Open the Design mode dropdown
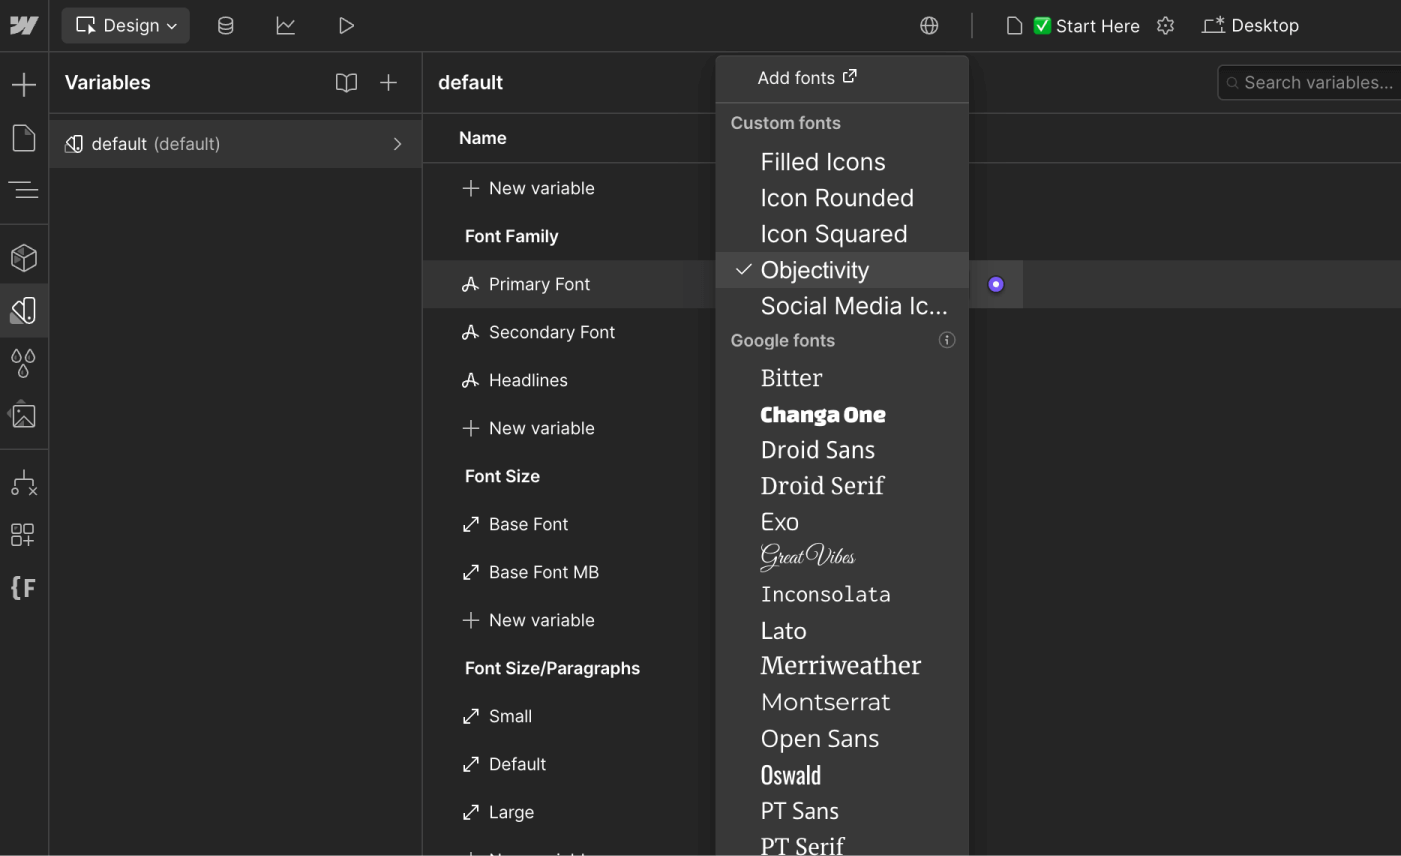This screenshot has width=1401, height=856. tap(125, 24)
